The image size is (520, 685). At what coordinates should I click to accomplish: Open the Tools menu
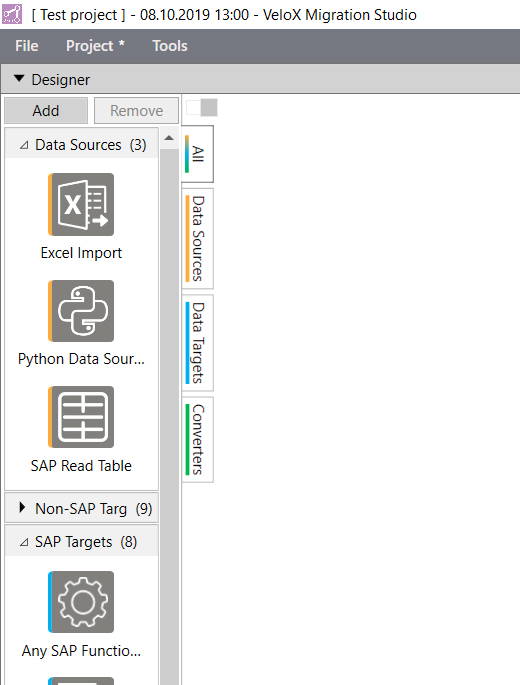pyautogui.click(x=170, y=46)
